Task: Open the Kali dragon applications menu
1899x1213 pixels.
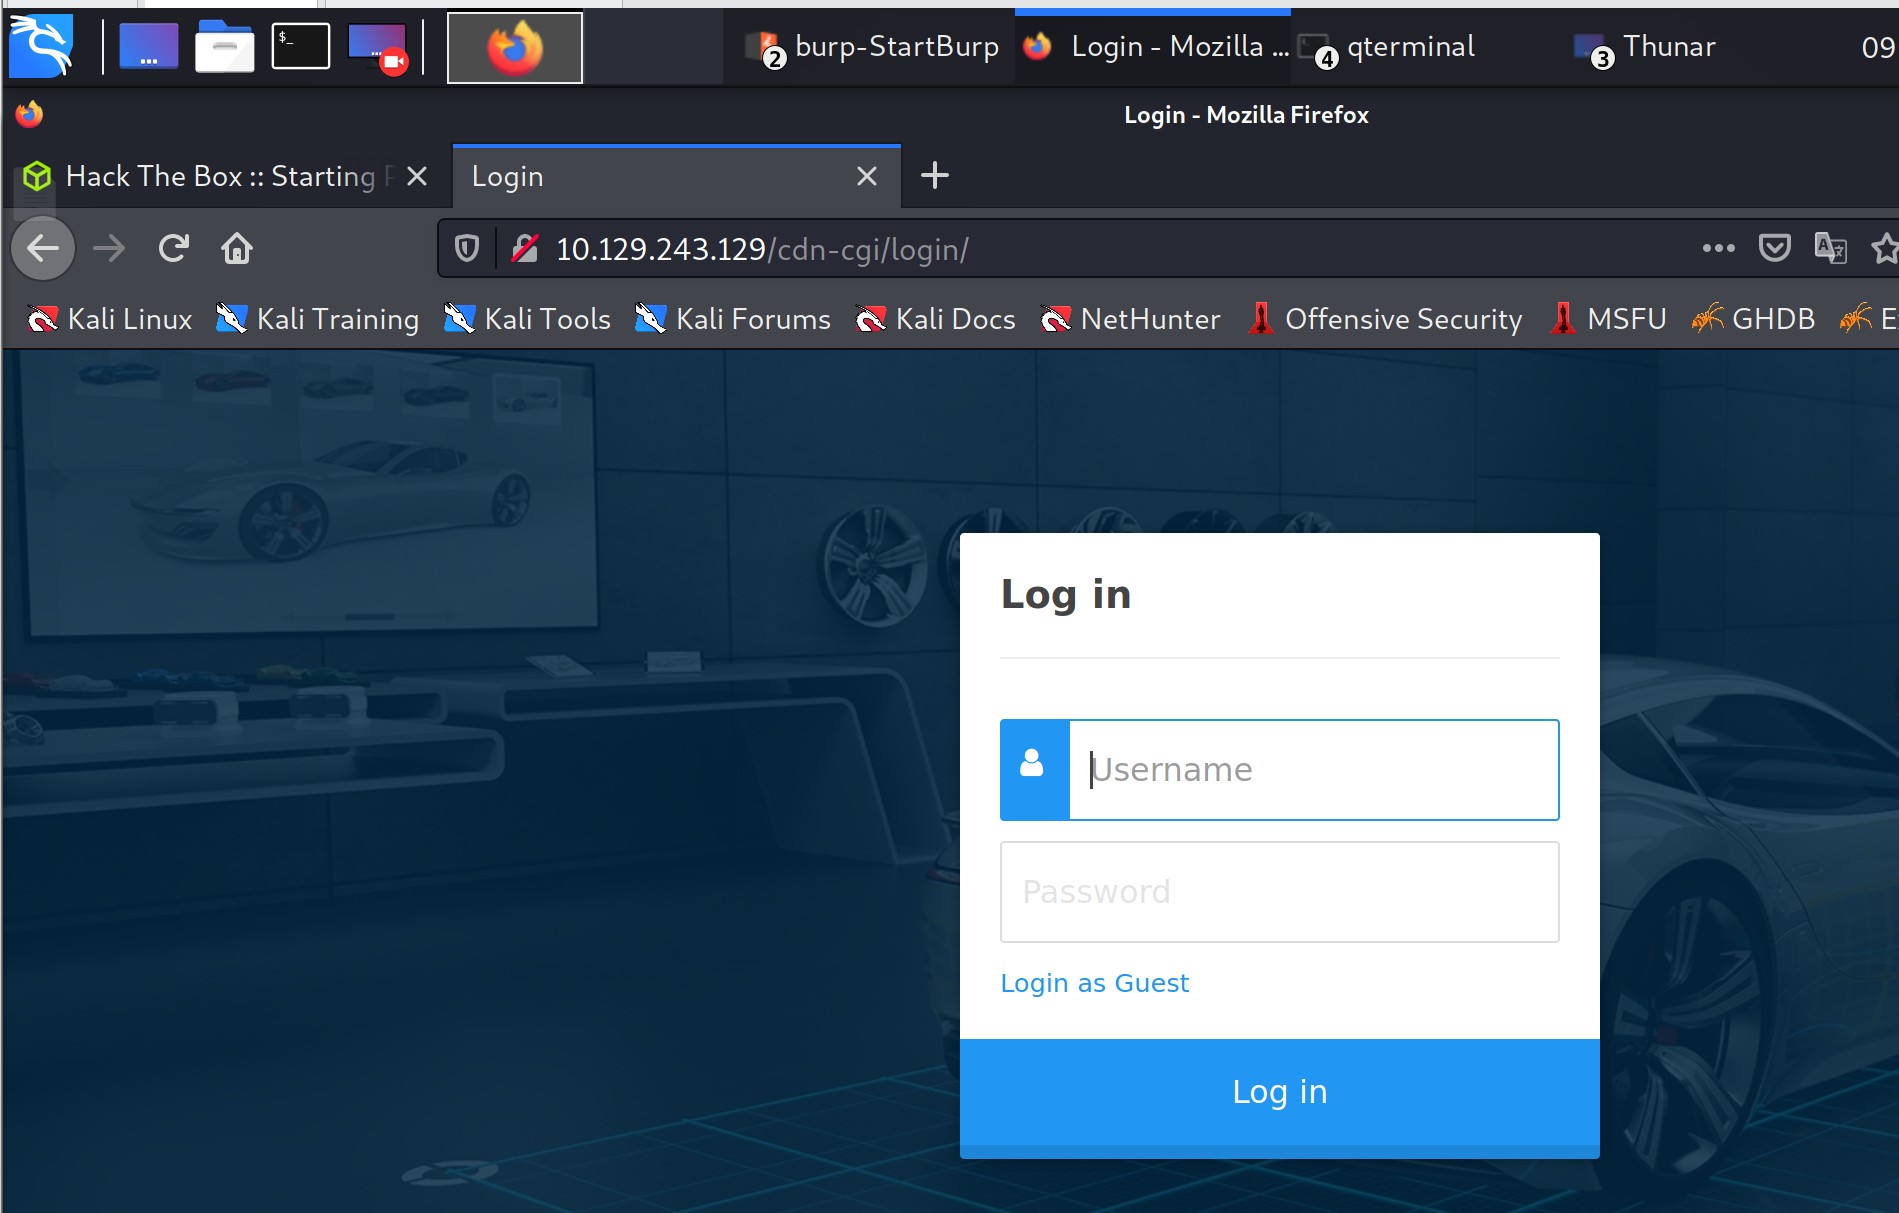Action: click(41, 46)
